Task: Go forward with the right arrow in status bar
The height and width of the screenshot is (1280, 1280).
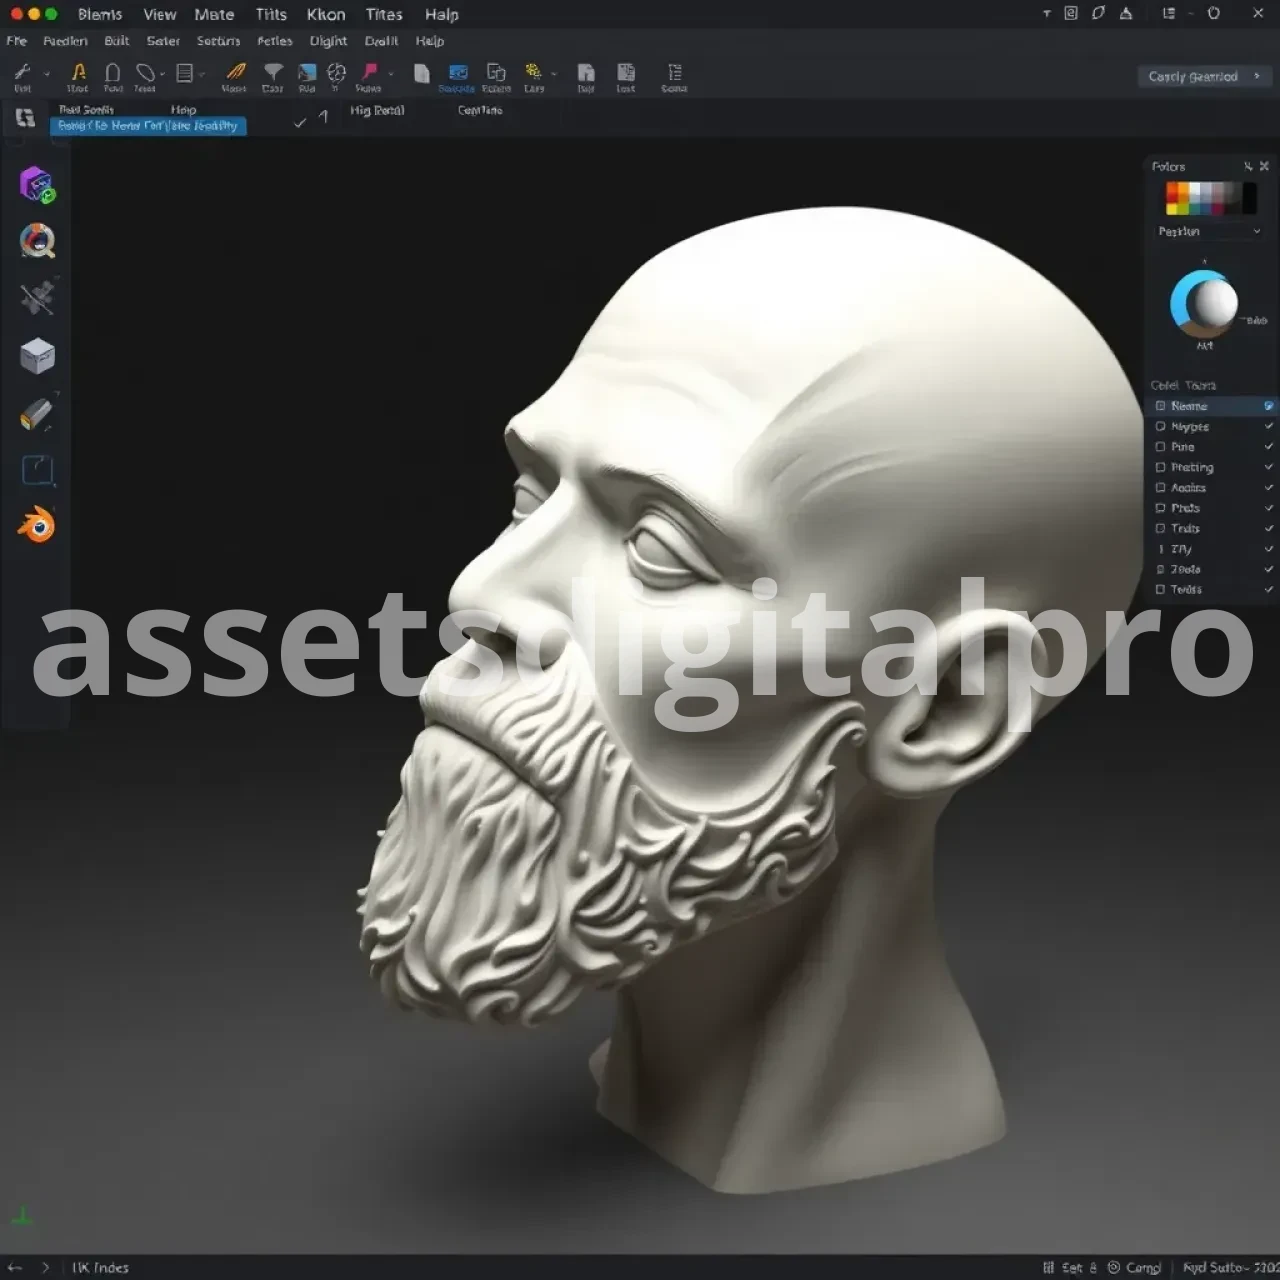Action: [45, 1267]
